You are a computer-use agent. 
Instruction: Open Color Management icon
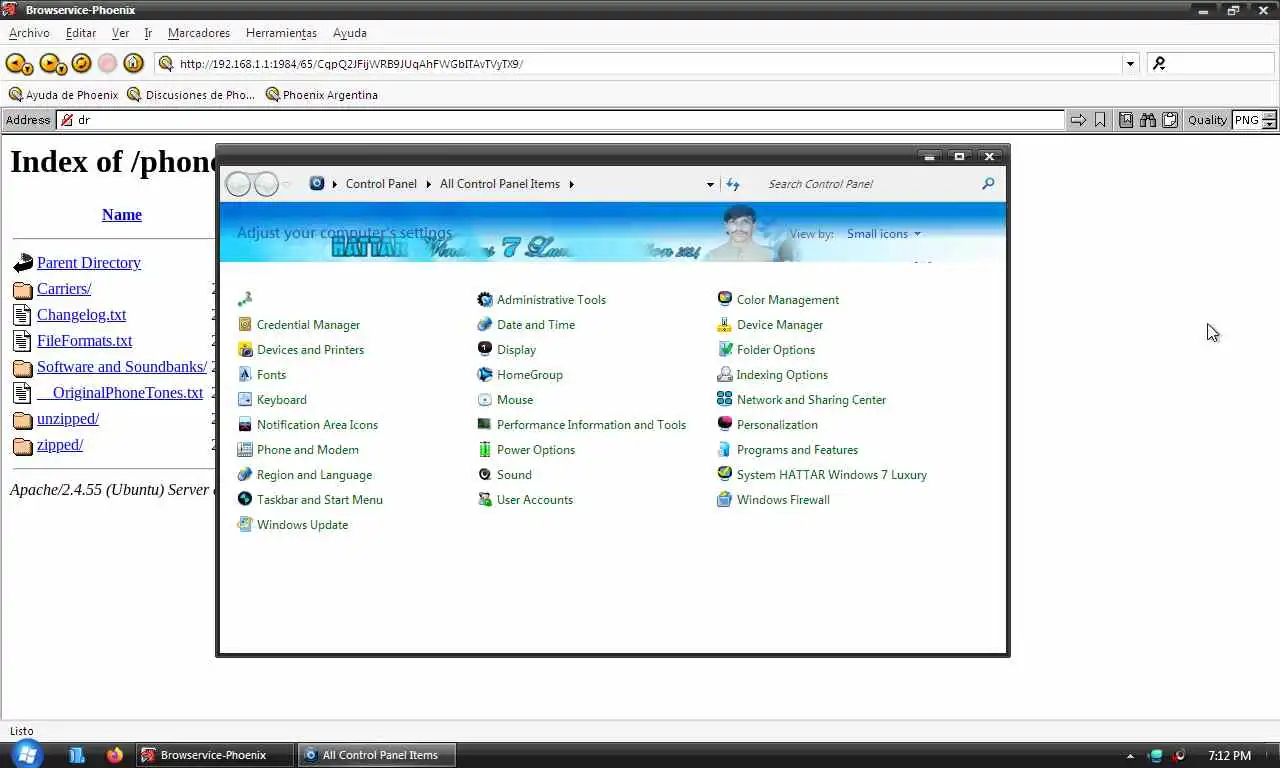point(725,300)
